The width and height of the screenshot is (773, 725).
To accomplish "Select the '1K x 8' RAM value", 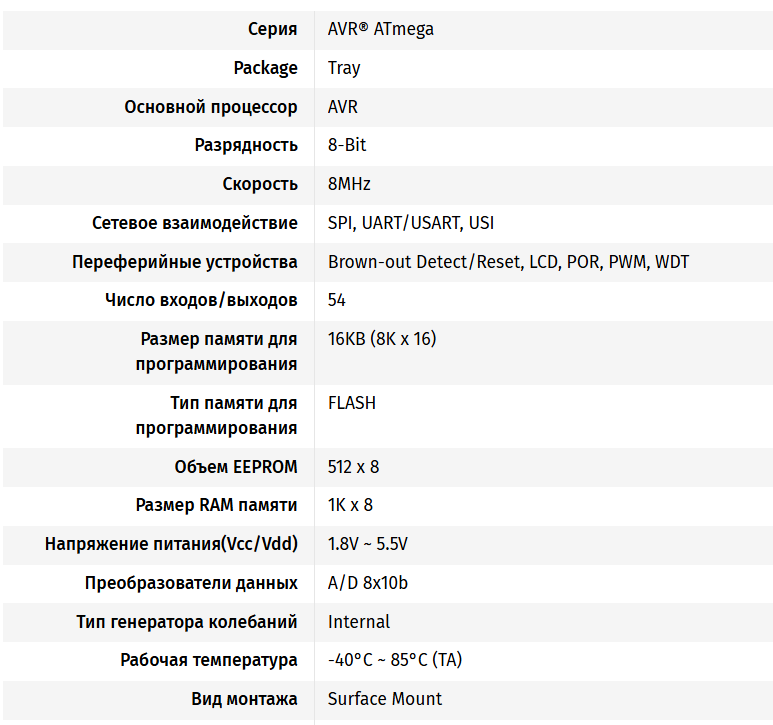I will tap(350, 505).
